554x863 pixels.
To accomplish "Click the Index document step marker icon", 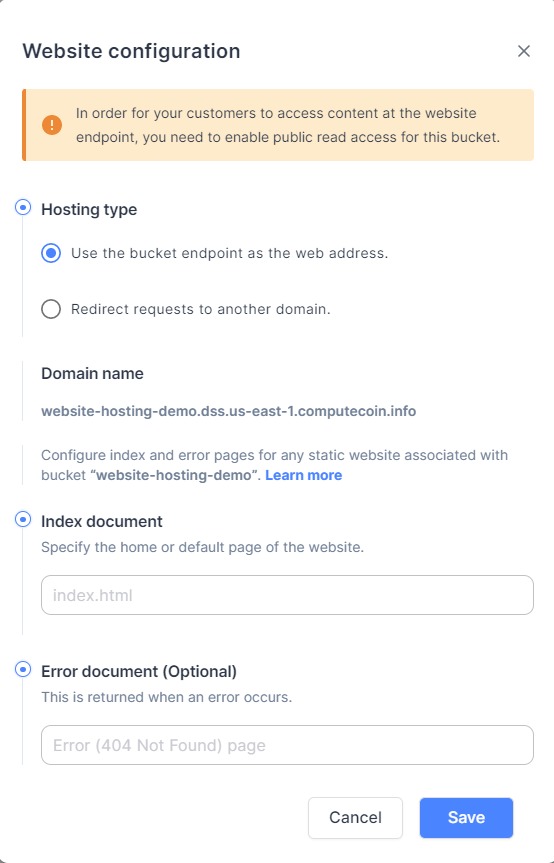I will (x=23, y=519).
